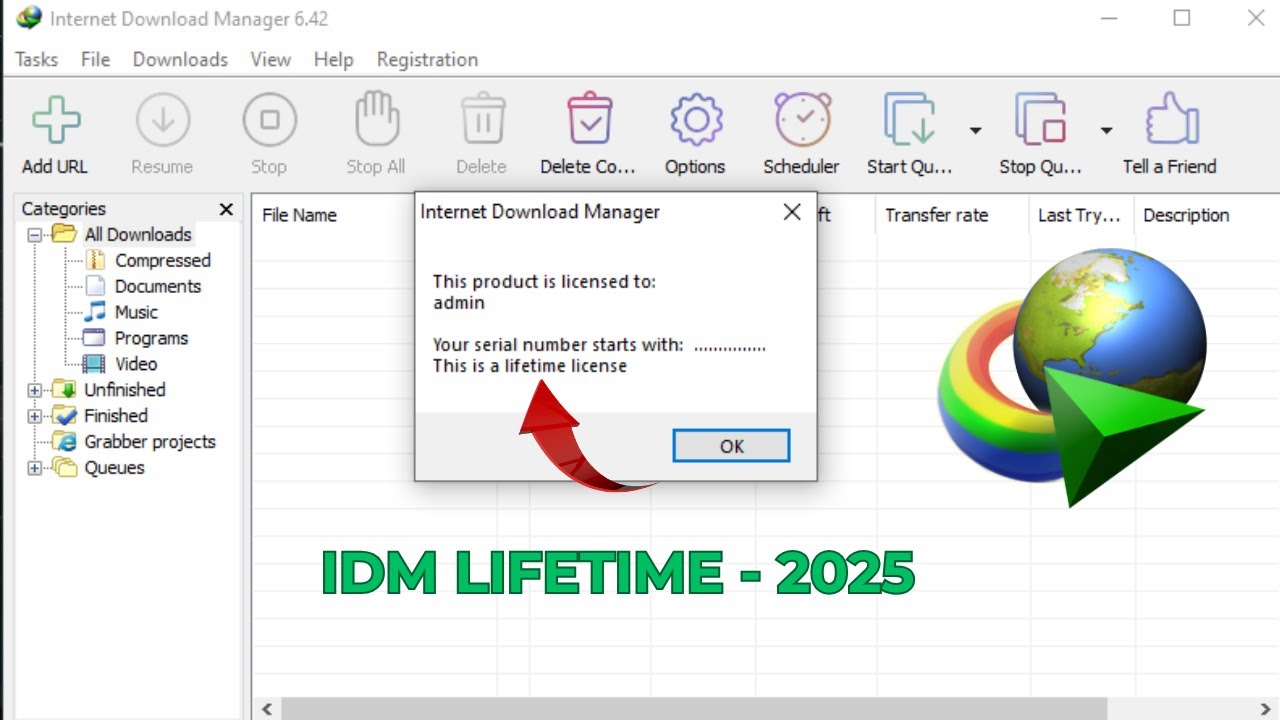
Task: Open the Tasks menu
Action: (37, 60)
